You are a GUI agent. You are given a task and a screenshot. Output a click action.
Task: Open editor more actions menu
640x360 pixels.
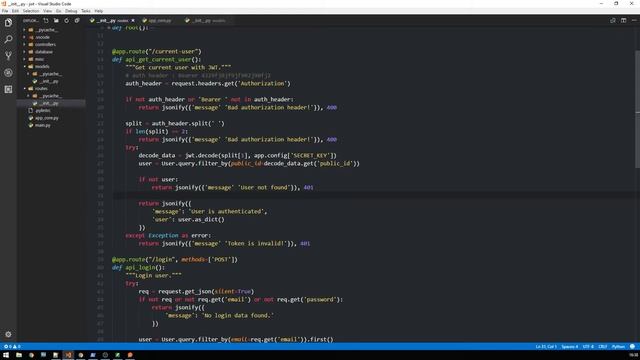pos(634,20)
